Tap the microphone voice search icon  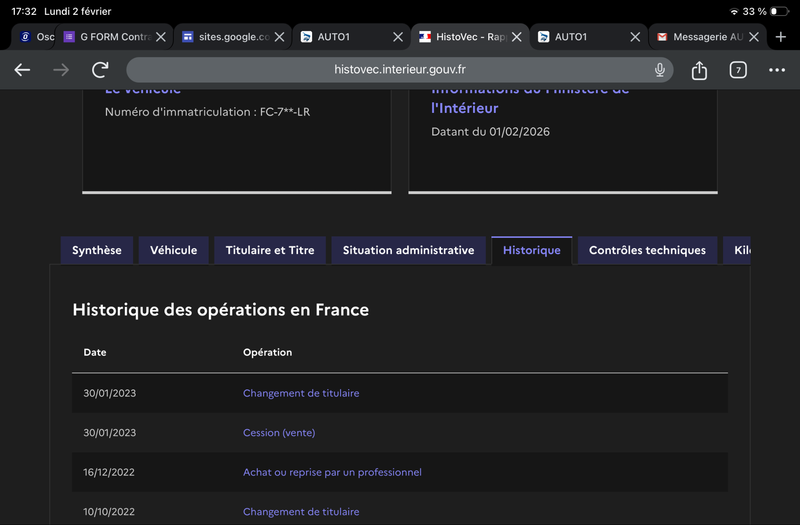click(660, 70)
